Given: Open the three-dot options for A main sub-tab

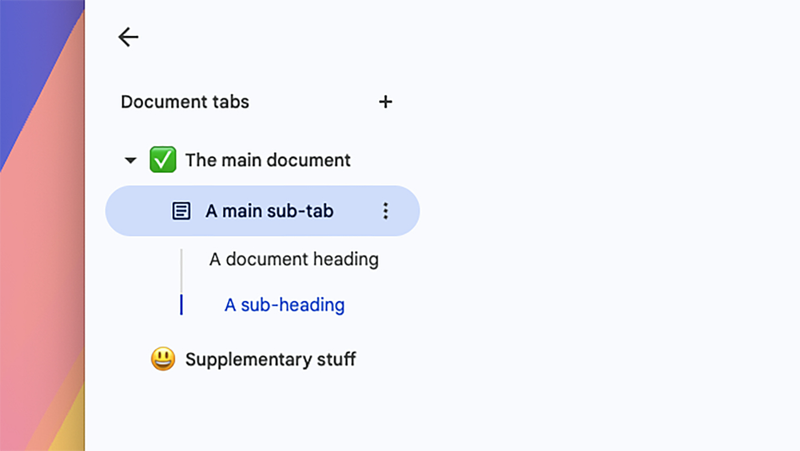Looking at the screenshot, I should pos(386,211).
